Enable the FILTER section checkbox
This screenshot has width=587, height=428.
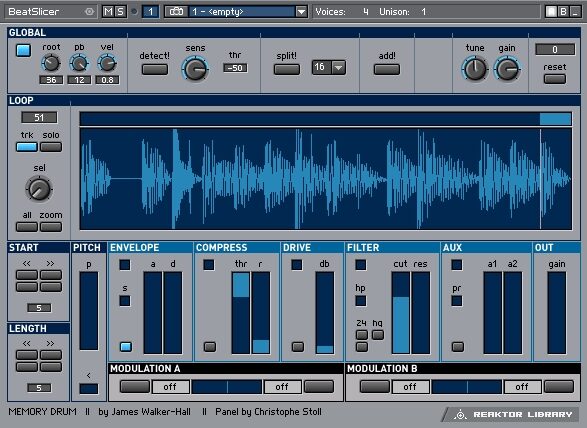tap(361, 265)
